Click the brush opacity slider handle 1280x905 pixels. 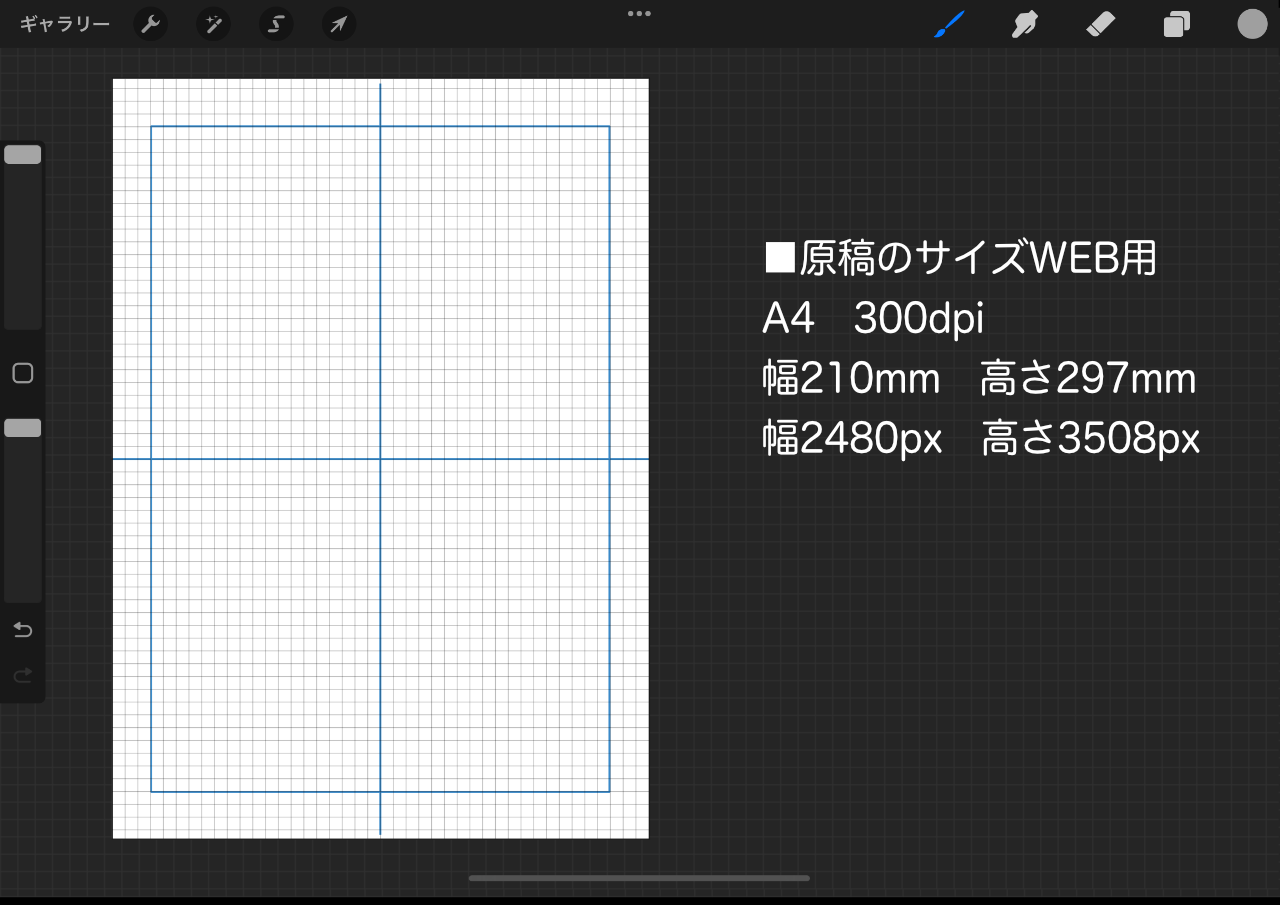(x=23, y=428)
